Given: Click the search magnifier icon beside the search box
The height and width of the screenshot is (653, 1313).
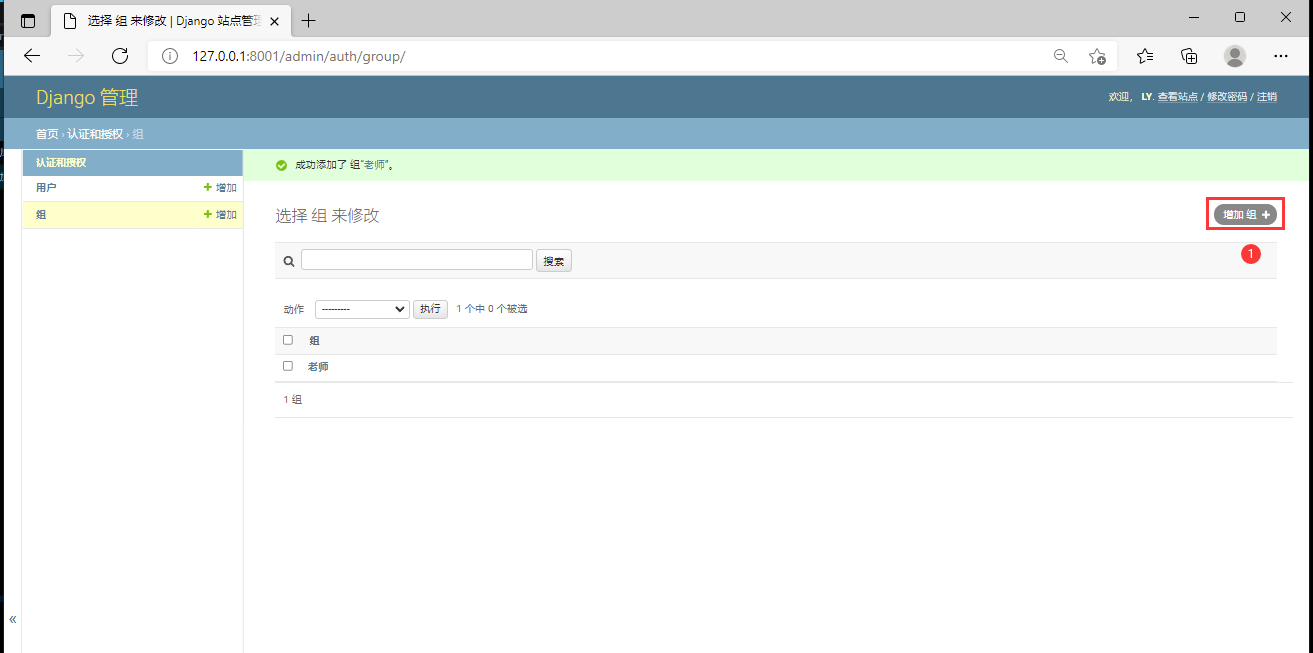Looking at the screenshot, I should click(289, 261).
